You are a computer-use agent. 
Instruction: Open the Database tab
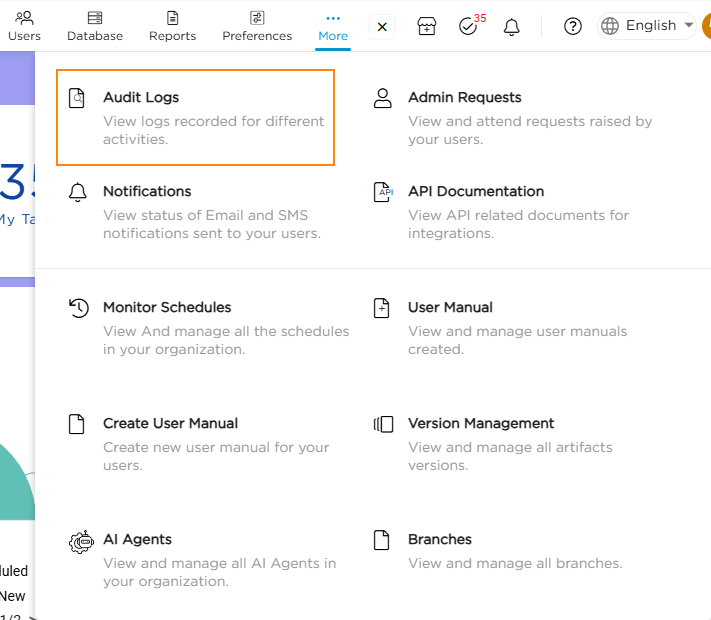[95, 26]
